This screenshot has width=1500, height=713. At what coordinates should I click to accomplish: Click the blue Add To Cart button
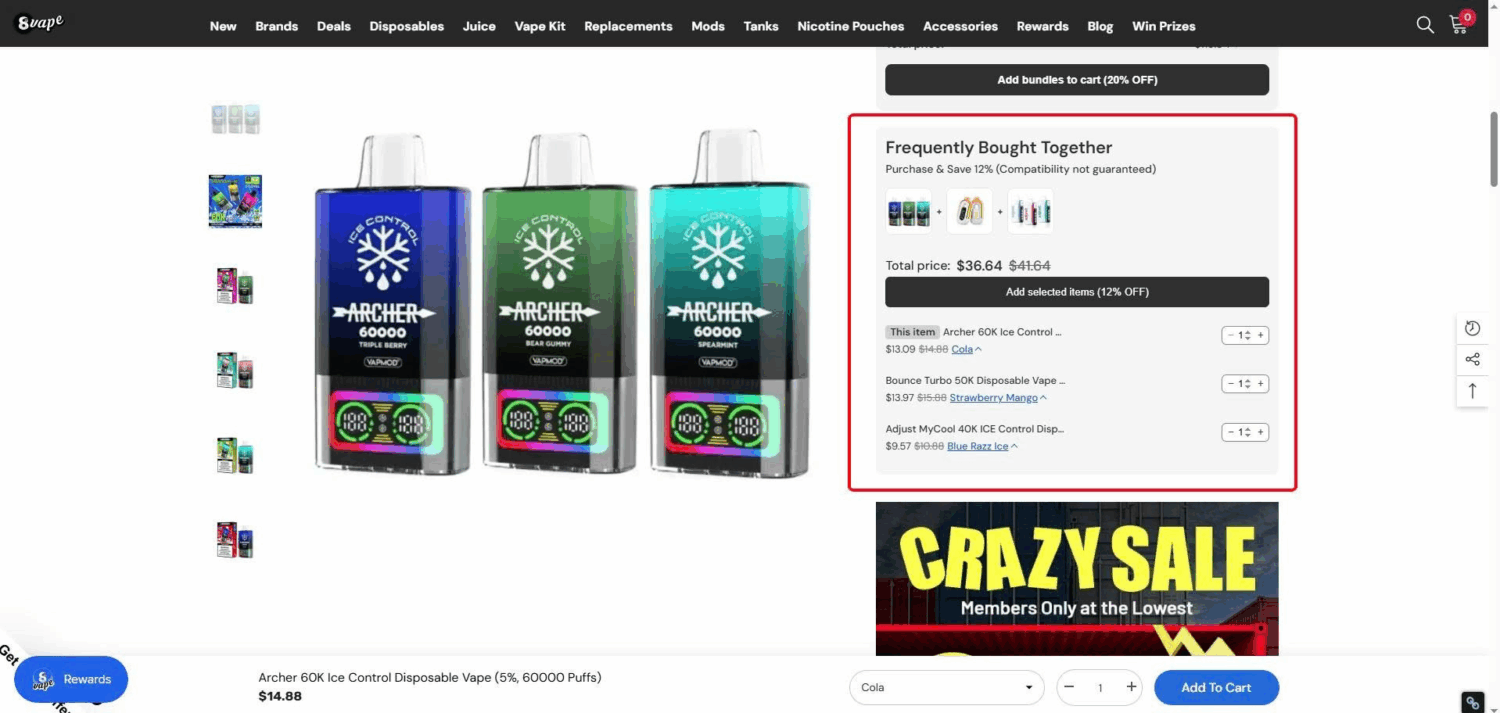pos(1216,687)
